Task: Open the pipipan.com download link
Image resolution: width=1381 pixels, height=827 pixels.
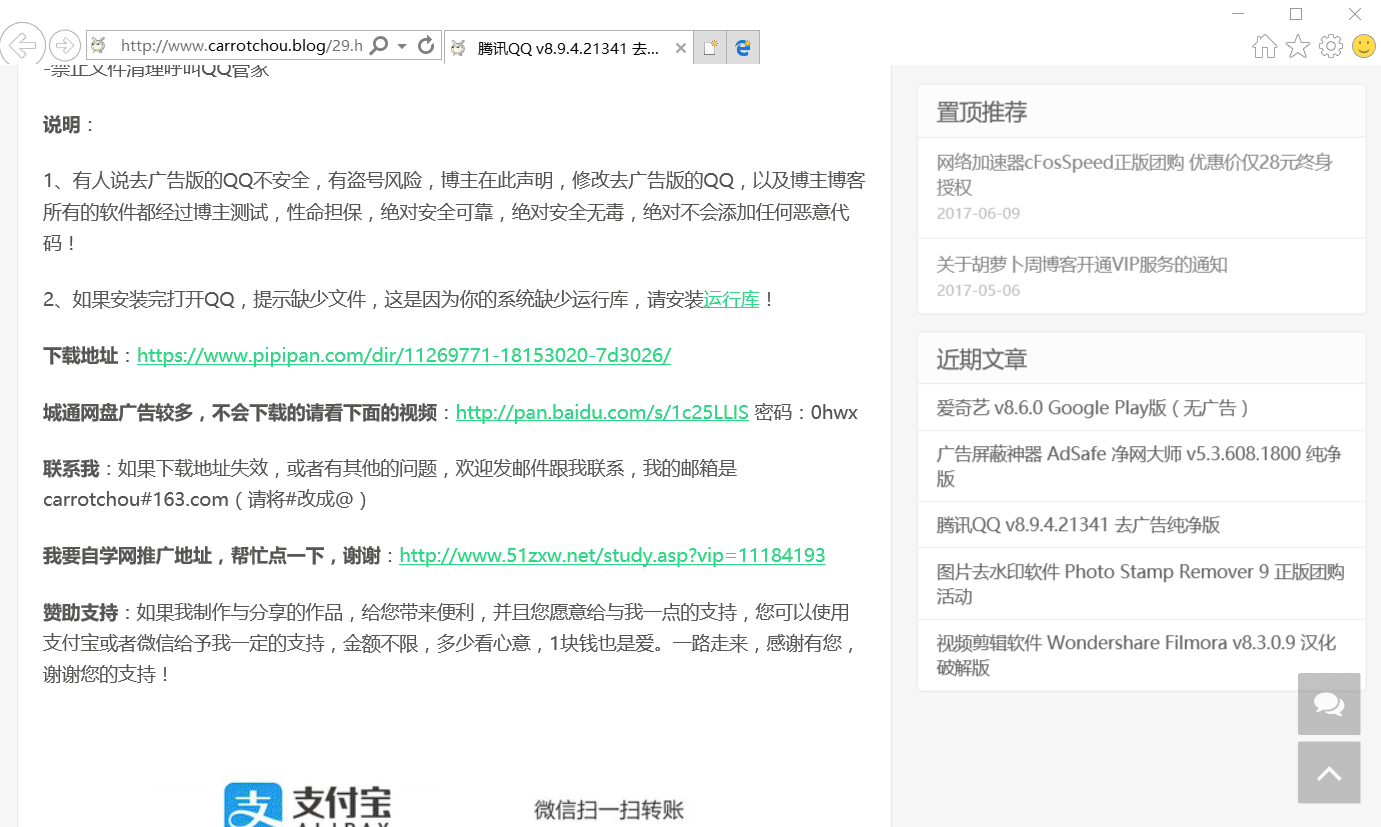Action: click(x=404, y=355)
